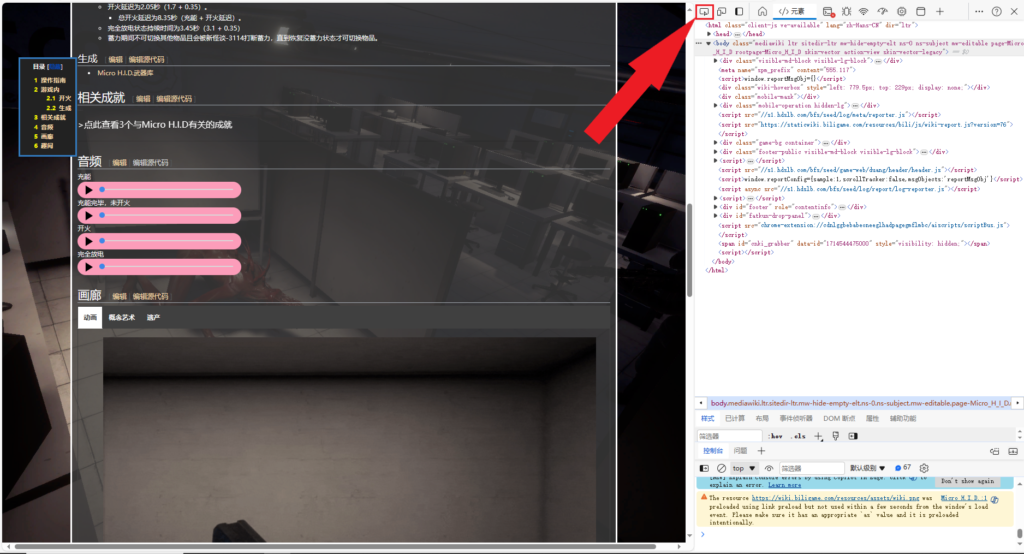Select the 遗产 gallery tab
Screen dimensions: 1024x554
click(153, 318)
